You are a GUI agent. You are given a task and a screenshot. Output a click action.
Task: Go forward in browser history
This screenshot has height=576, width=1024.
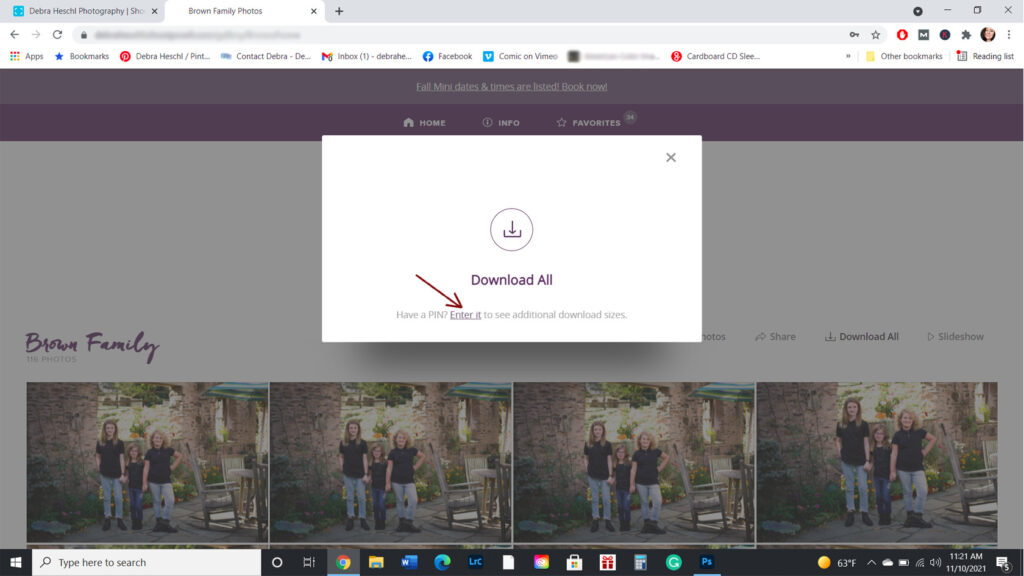[36, 35]
